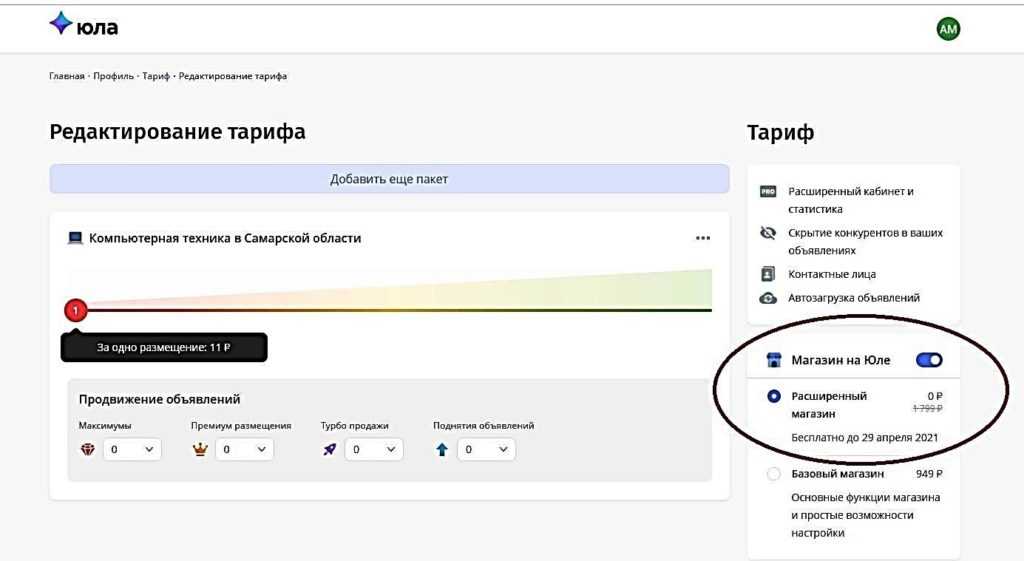Click the red slider handle marked 1
1024x561 pixels.
point(76,310)
